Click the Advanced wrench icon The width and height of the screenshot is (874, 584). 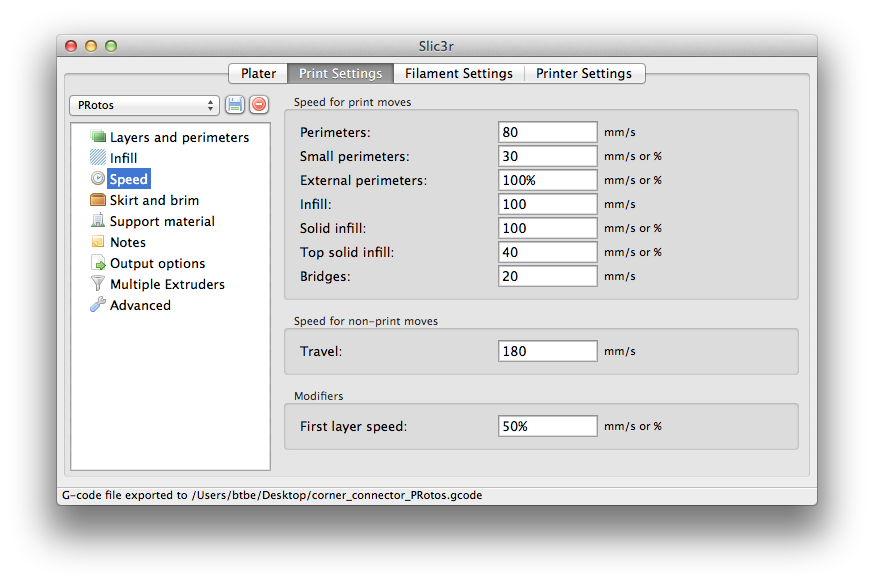click(x=98, y=305)
